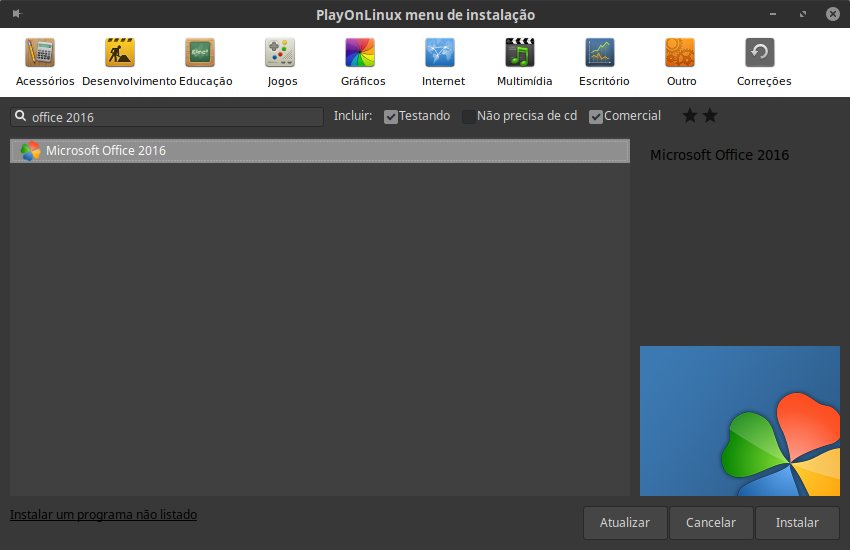
Task: Browse the Jogos category
Action: (x=280, y=54)
